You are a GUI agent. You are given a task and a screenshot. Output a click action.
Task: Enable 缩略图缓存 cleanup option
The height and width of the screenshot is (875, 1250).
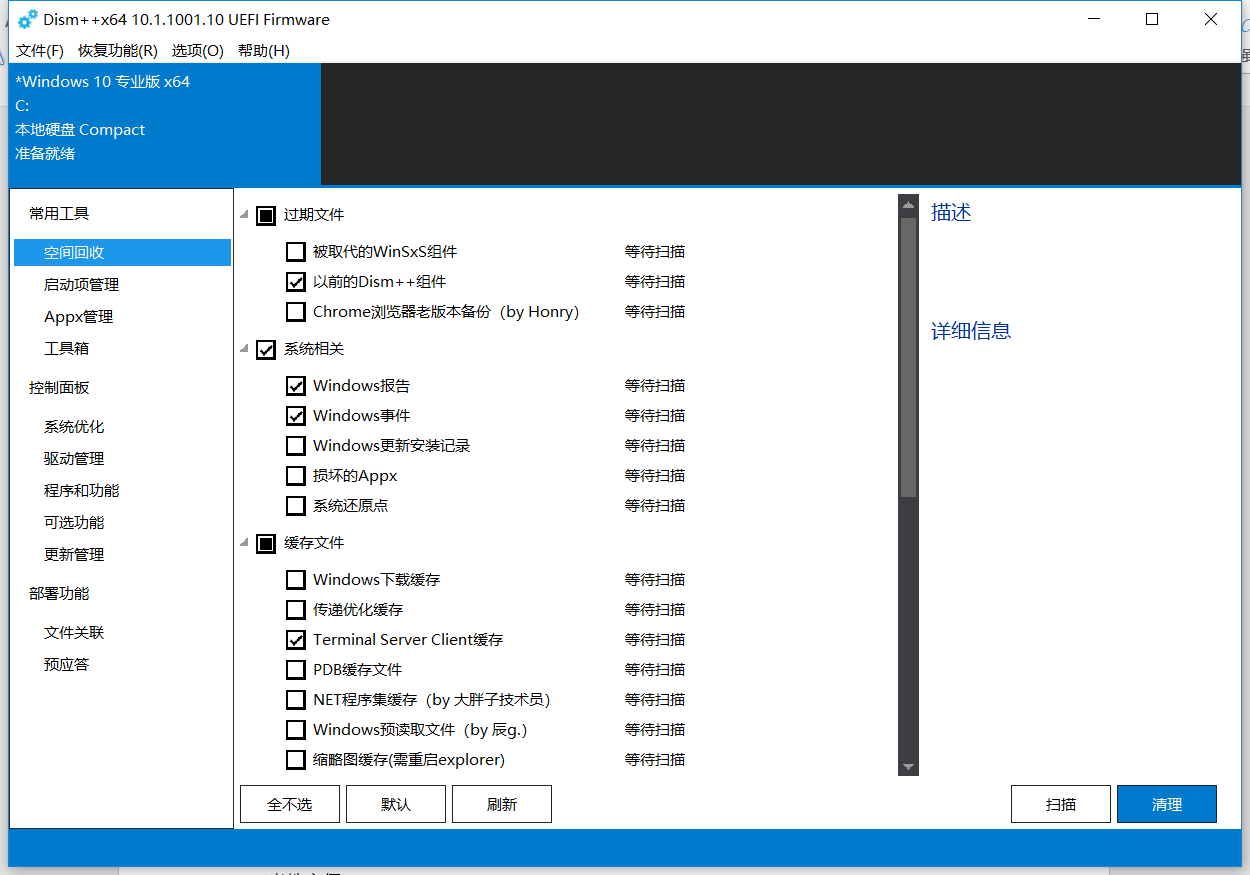point(295,759)
